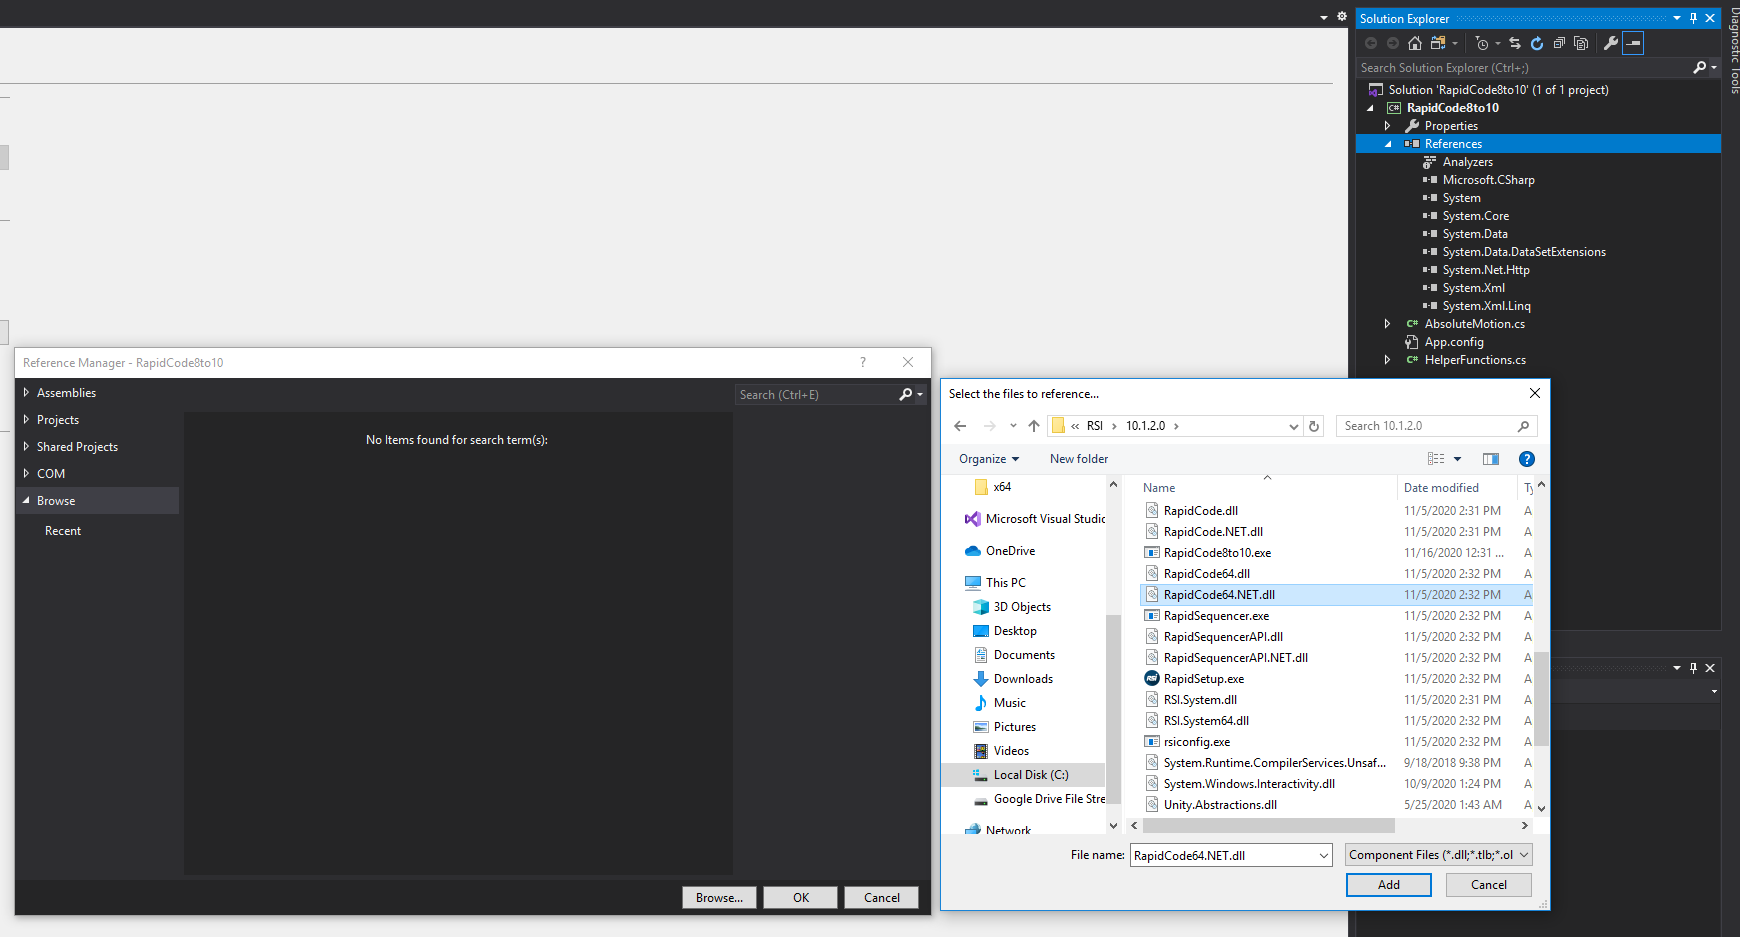Toggle Preview Selected Items button in Solution Explorer

[1633, 43]
